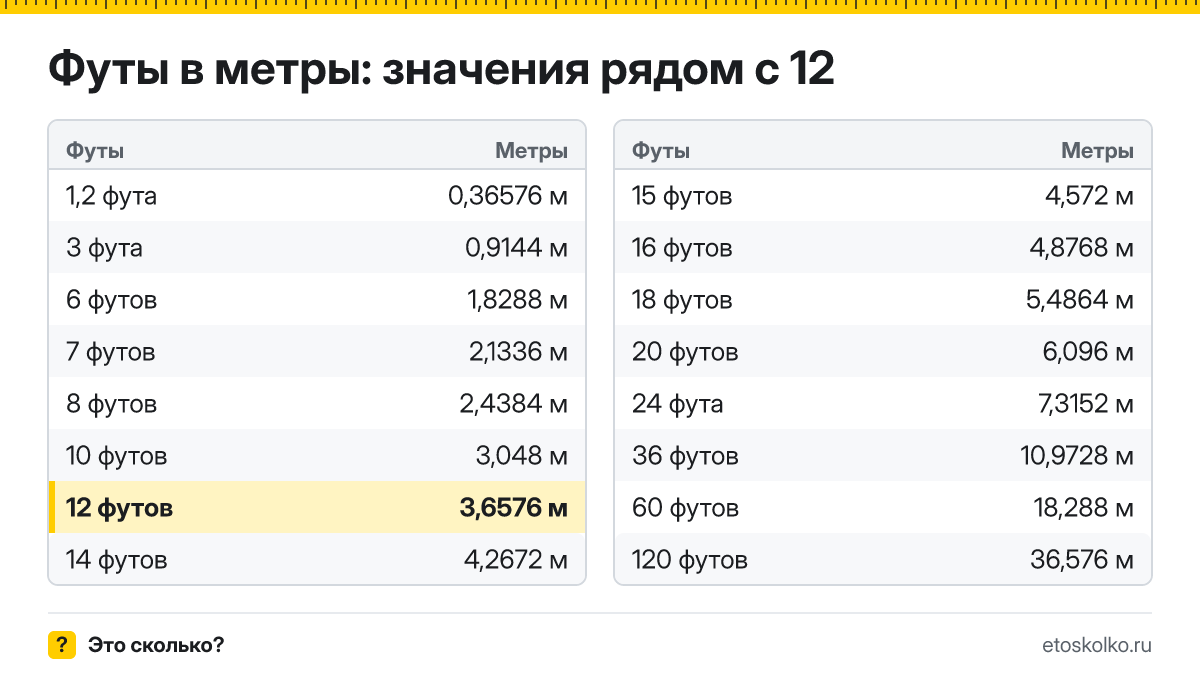Click the bold '3,6576 м' value

(x=514, y=508)
